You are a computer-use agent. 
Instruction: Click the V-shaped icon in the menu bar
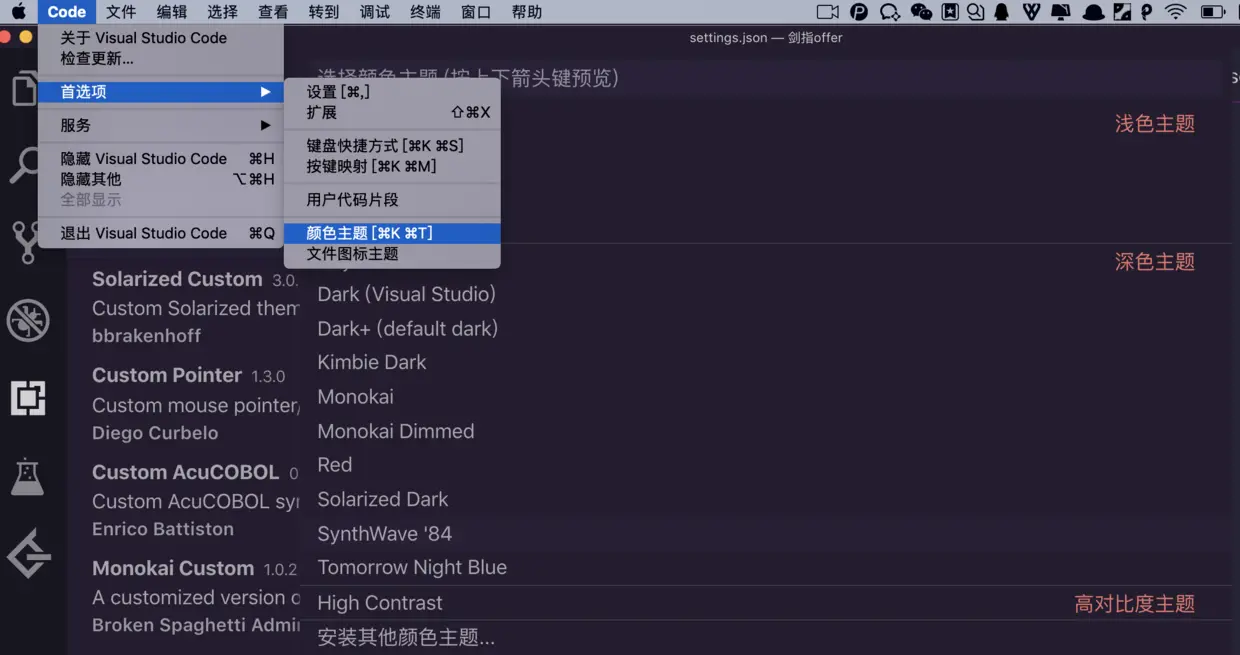[1031, 12]
